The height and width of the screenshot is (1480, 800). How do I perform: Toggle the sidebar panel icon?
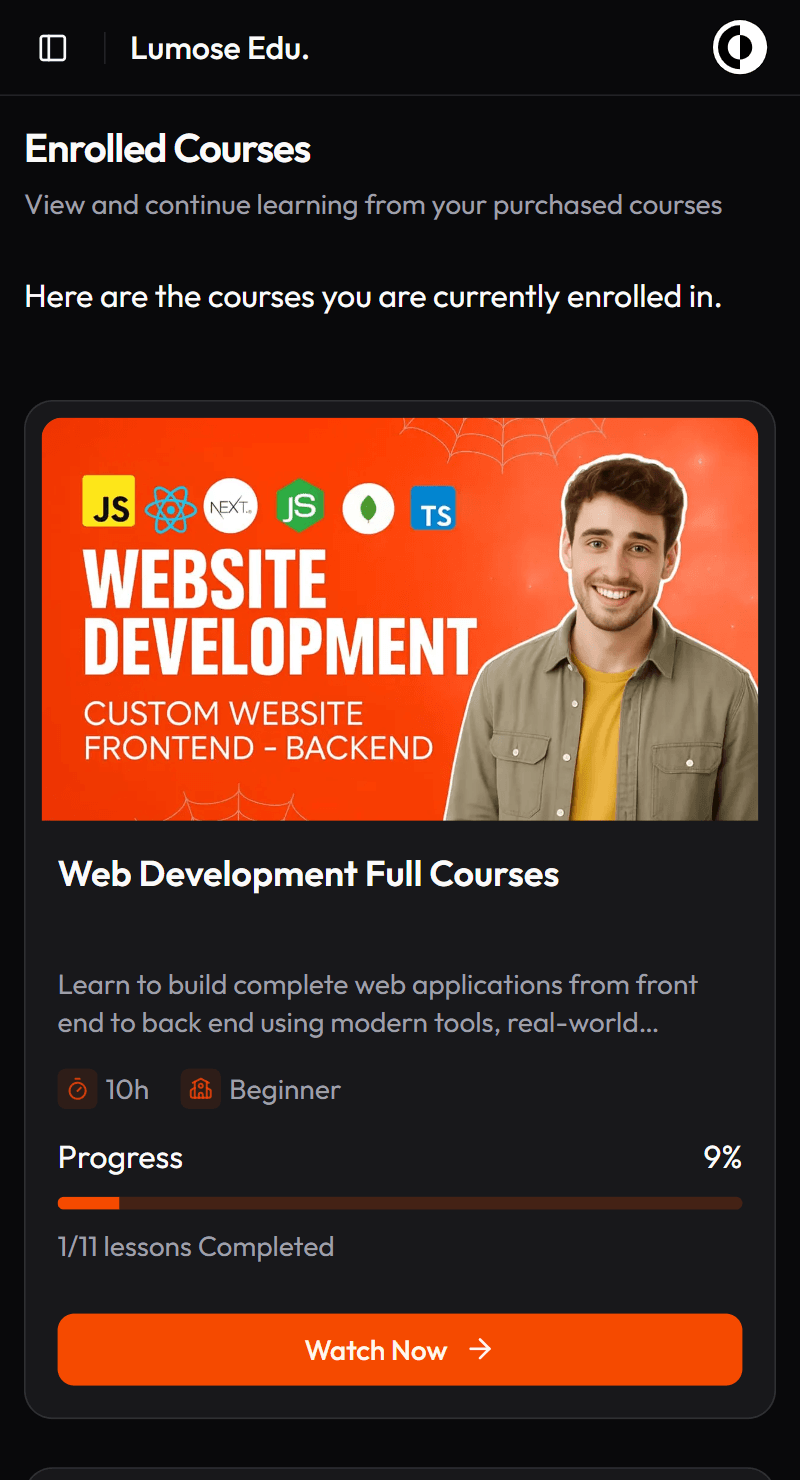pos(52,48)
